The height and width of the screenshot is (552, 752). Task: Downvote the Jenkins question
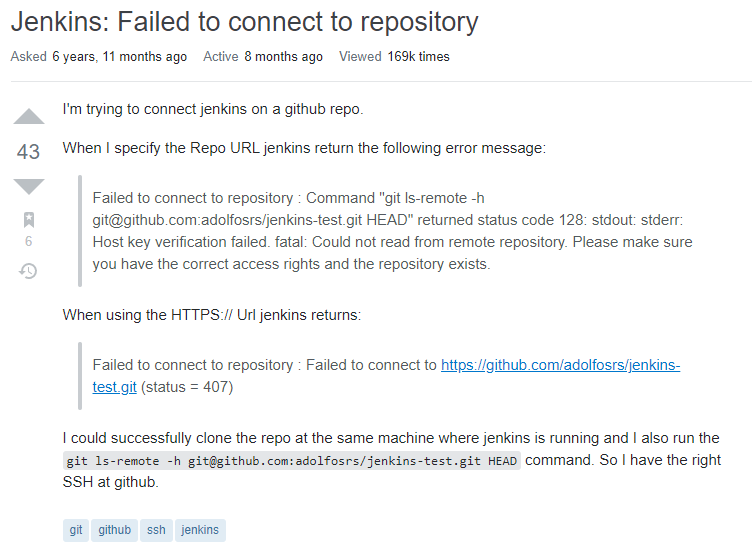coord(29,186)
